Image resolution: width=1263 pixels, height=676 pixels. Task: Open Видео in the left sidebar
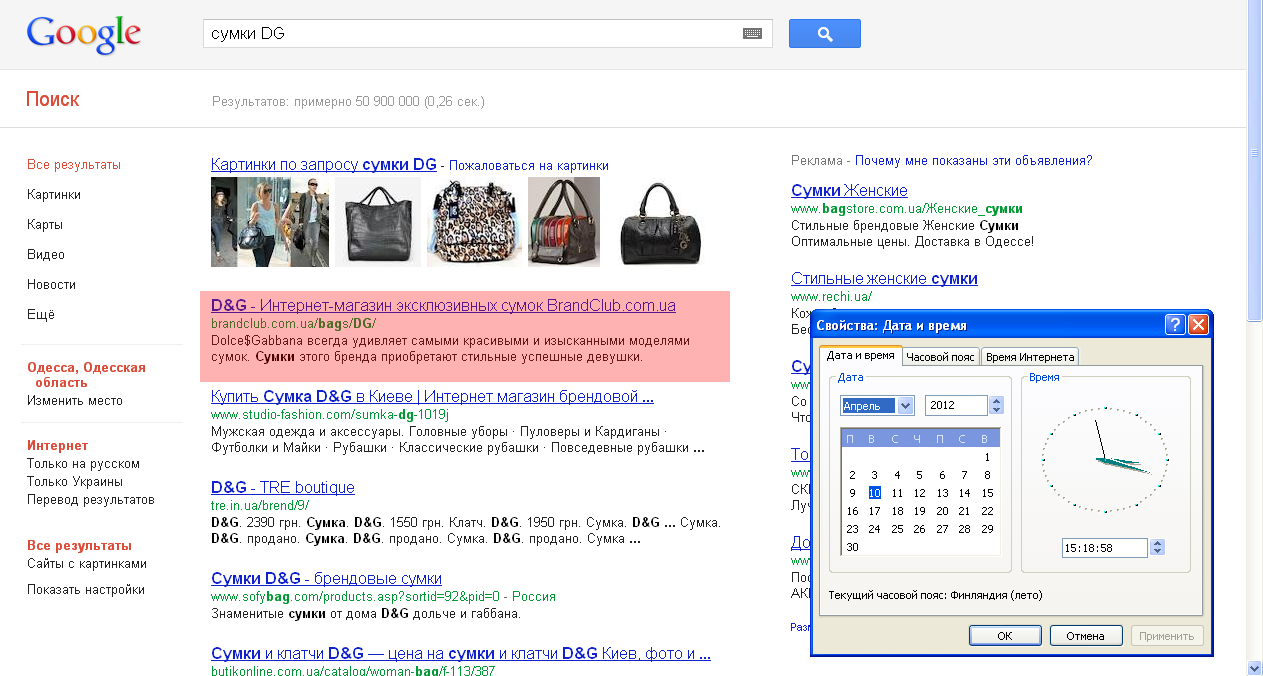point(46,255)
